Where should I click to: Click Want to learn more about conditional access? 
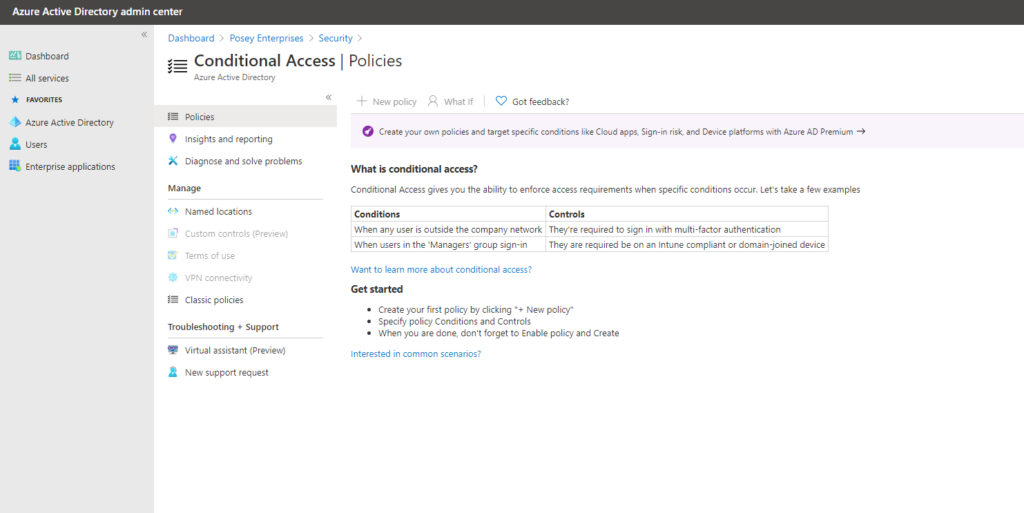pyautogui.click(x=441, y=270)
